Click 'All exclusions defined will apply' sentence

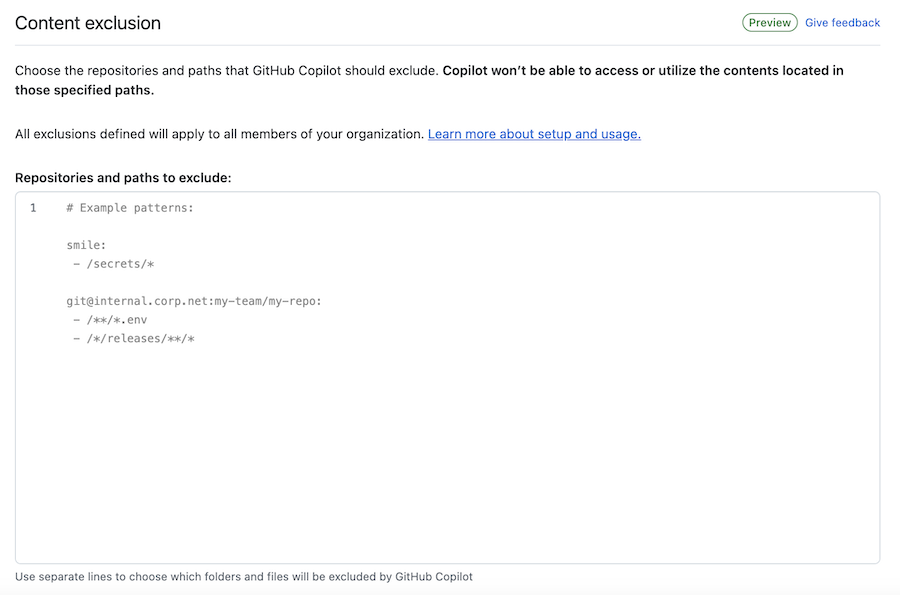pos(220,134)
